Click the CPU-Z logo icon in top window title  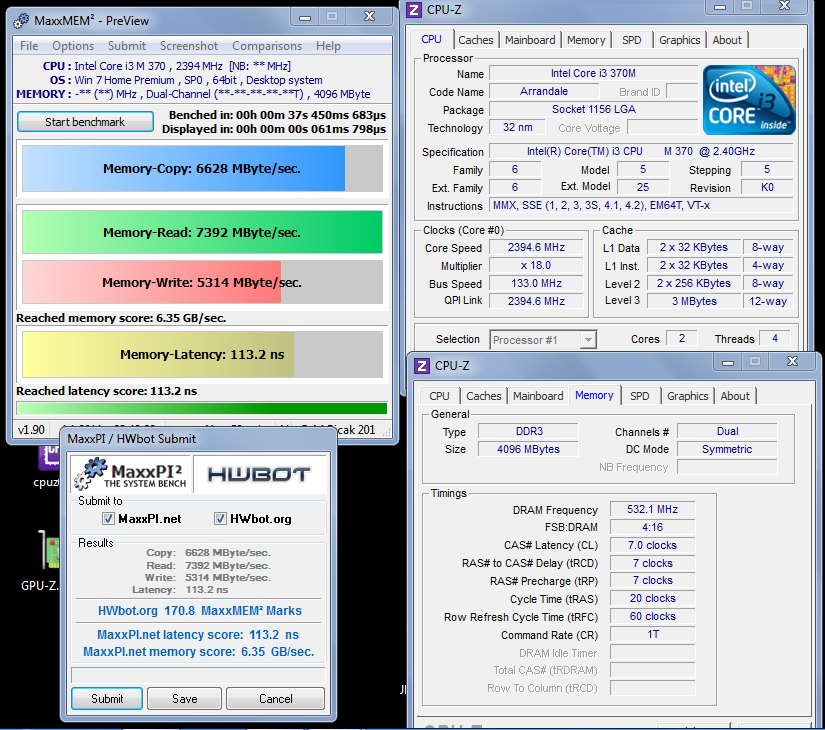[x=414, y=9]
